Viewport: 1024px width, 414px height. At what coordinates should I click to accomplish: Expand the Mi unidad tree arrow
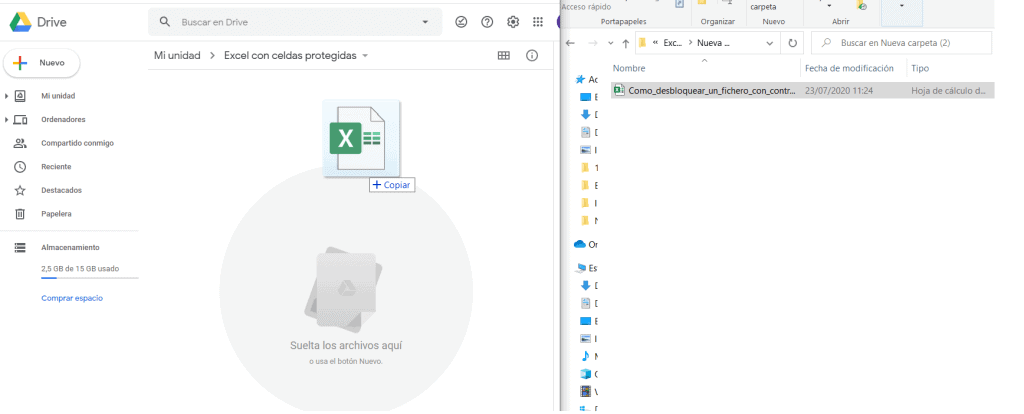7,96
